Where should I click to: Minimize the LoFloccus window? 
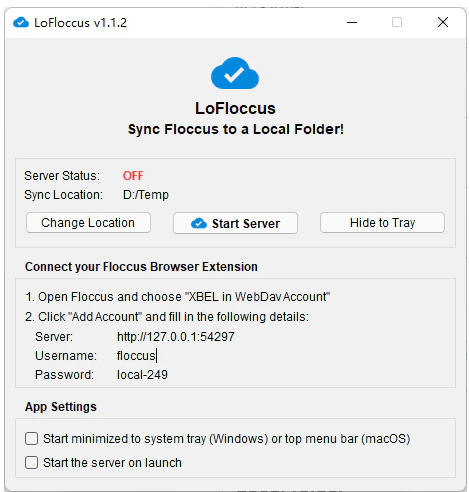(x=352, y=22)
